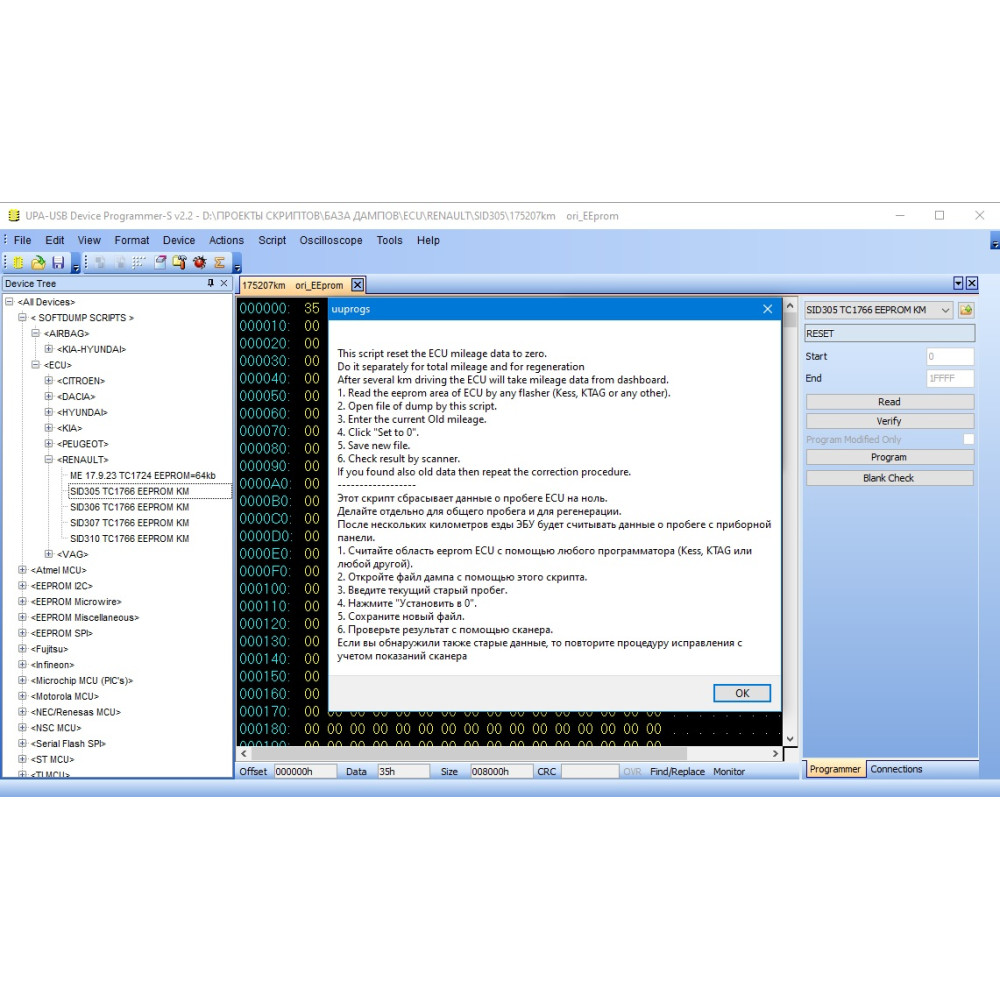The width and height of the screenshot is (1000, 1000).
Task: Open a dump file via folder icon
Action: coord(38,262)
